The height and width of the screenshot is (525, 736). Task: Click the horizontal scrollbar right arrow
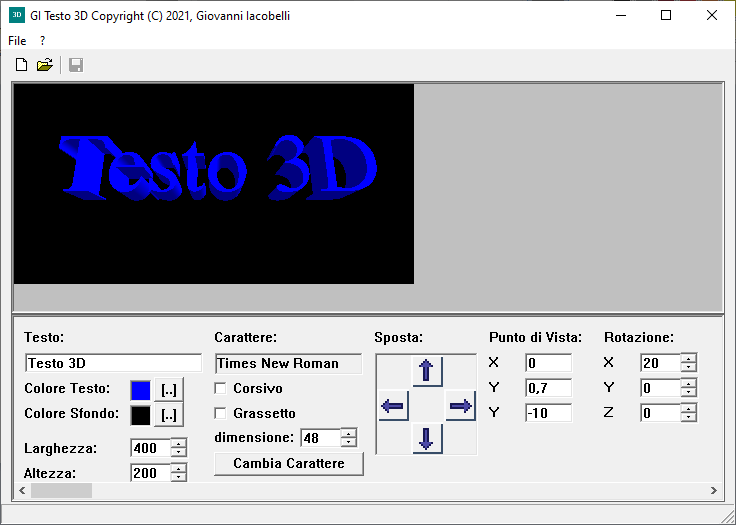coord(713,491)
